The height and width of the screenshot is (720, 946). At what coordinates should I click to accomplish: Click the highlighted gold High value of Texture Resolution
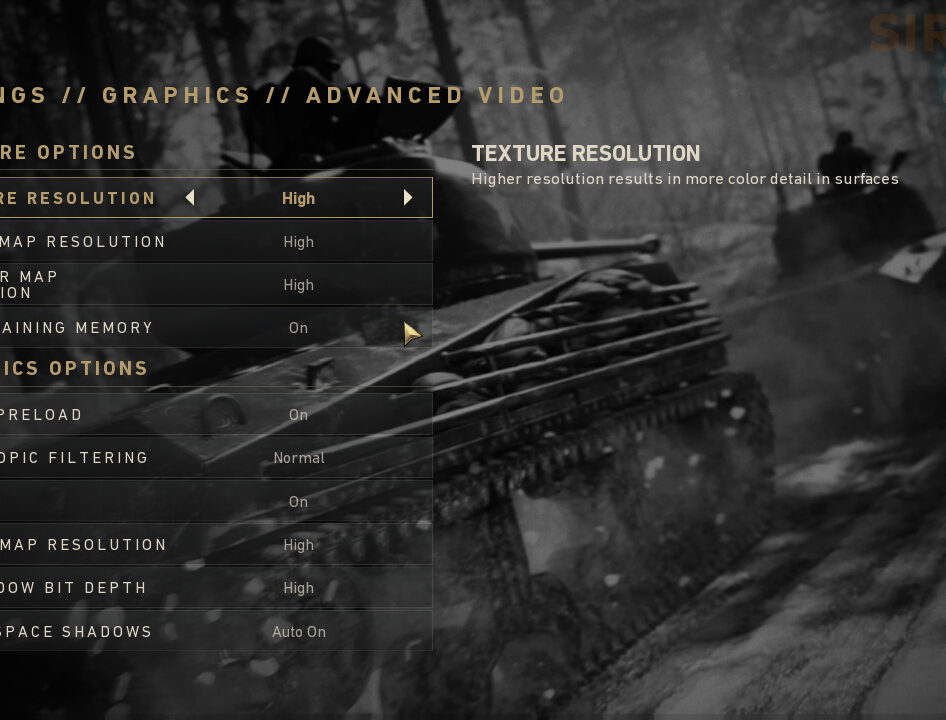[x=299, y=199]
